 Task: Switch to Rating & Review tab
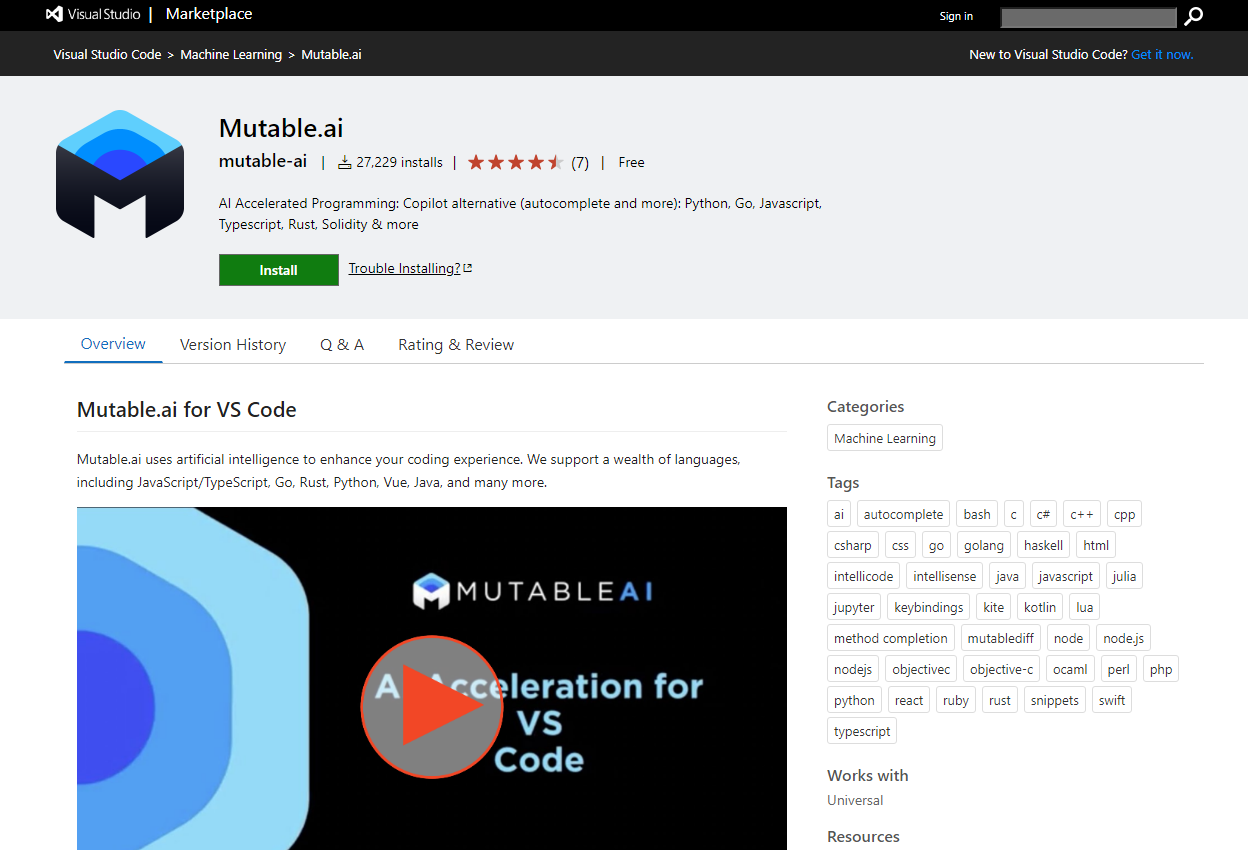456,345
